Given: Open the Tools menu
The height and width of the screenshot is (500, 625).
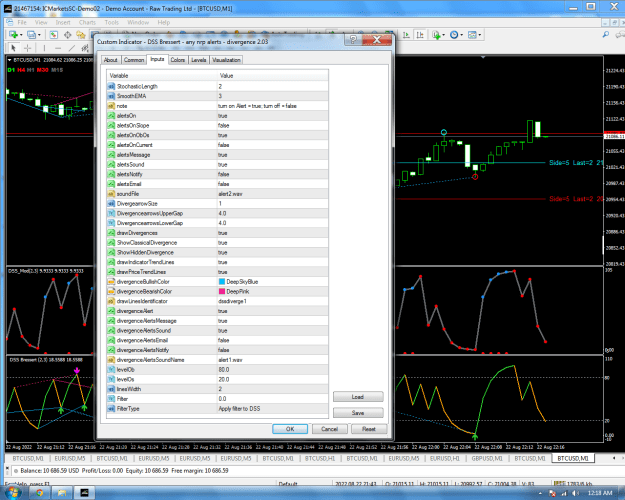Looking at the screenshot, I should click(111, 22).
